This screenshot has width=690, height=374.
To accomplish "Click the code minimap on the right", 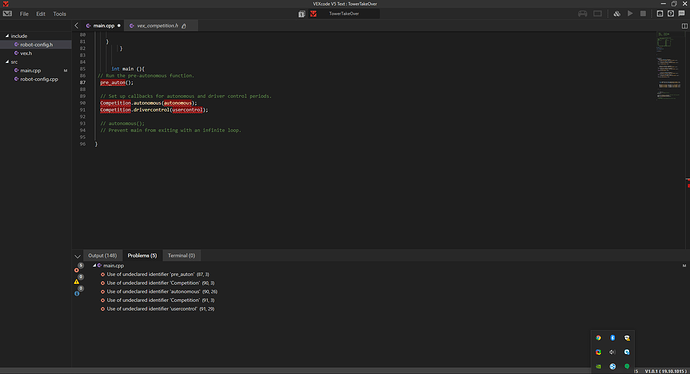I will pos(669,66).
